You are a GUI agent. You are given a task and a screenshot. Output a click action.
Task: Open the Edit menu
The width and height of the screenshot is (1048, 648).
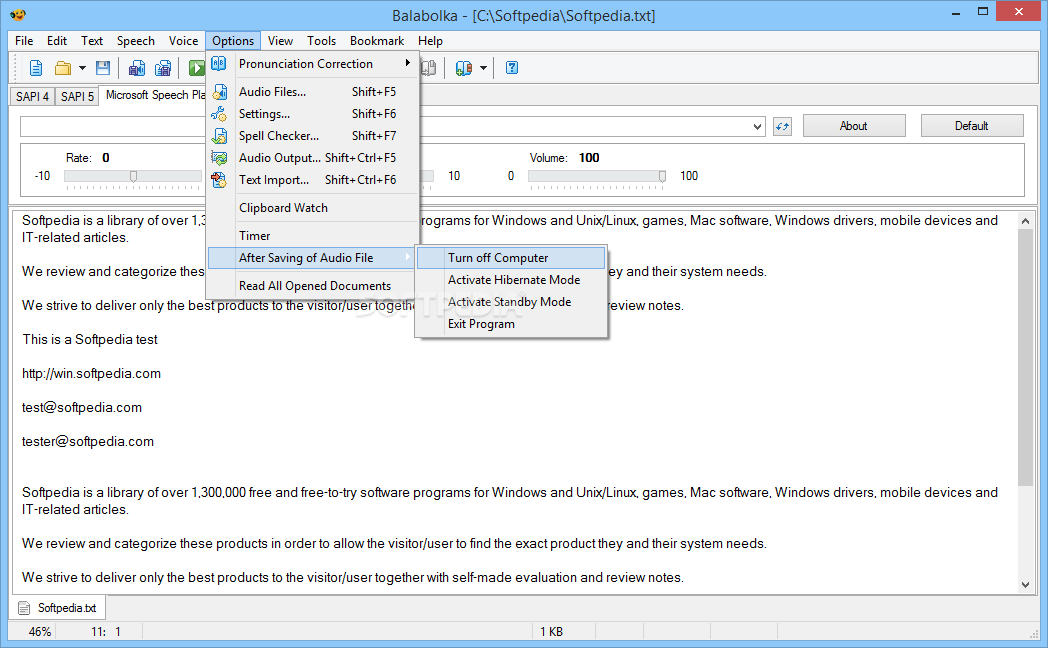click(57, 41)
